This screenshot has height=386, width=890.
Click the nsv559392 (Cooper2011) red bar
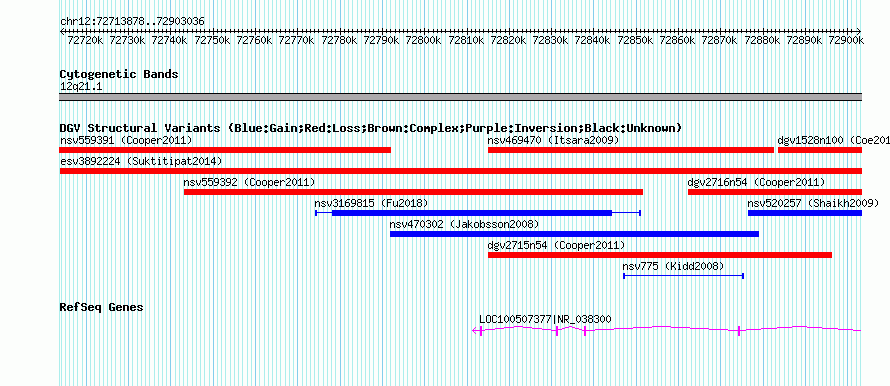pyautogui.click(x=413, y=192)
